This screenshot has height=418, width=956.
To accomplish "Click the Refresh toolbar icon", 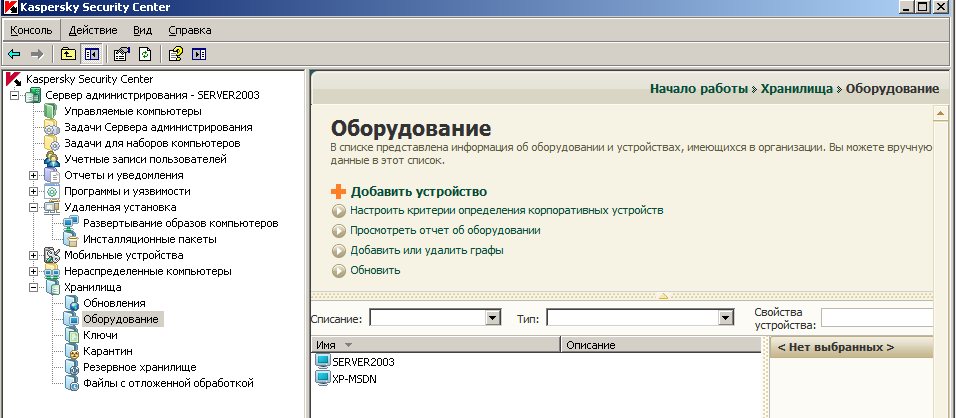I will (144, 54).
